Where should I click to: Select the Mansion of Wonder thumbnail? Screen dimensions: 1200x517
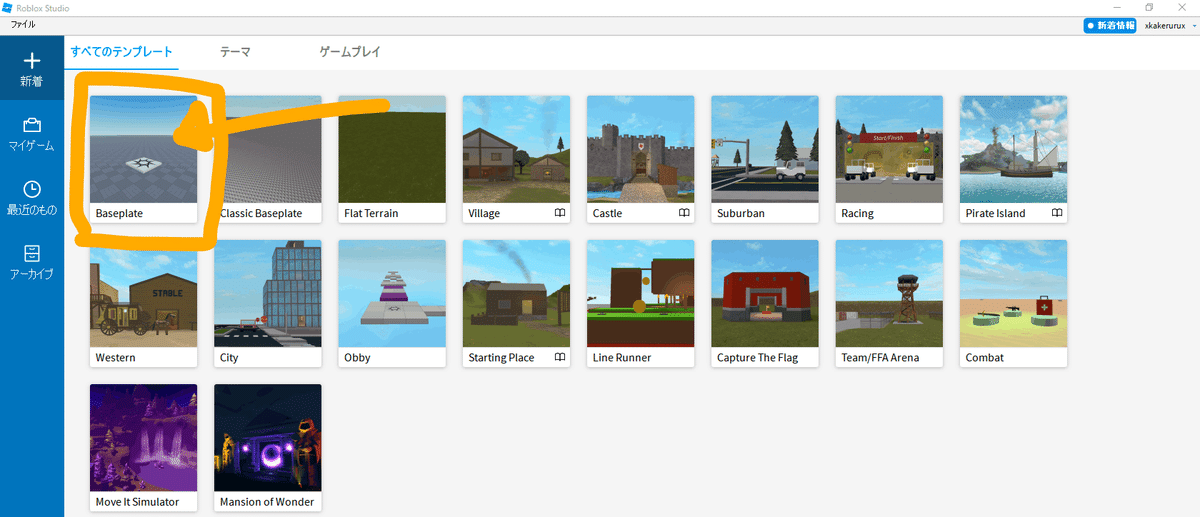[268, 437]
